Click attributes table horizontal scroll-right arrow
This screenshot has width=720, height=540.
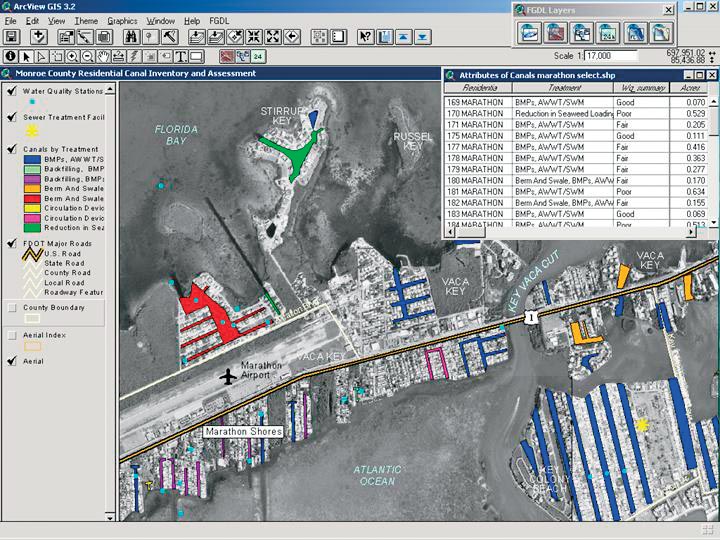click(691, 233)
